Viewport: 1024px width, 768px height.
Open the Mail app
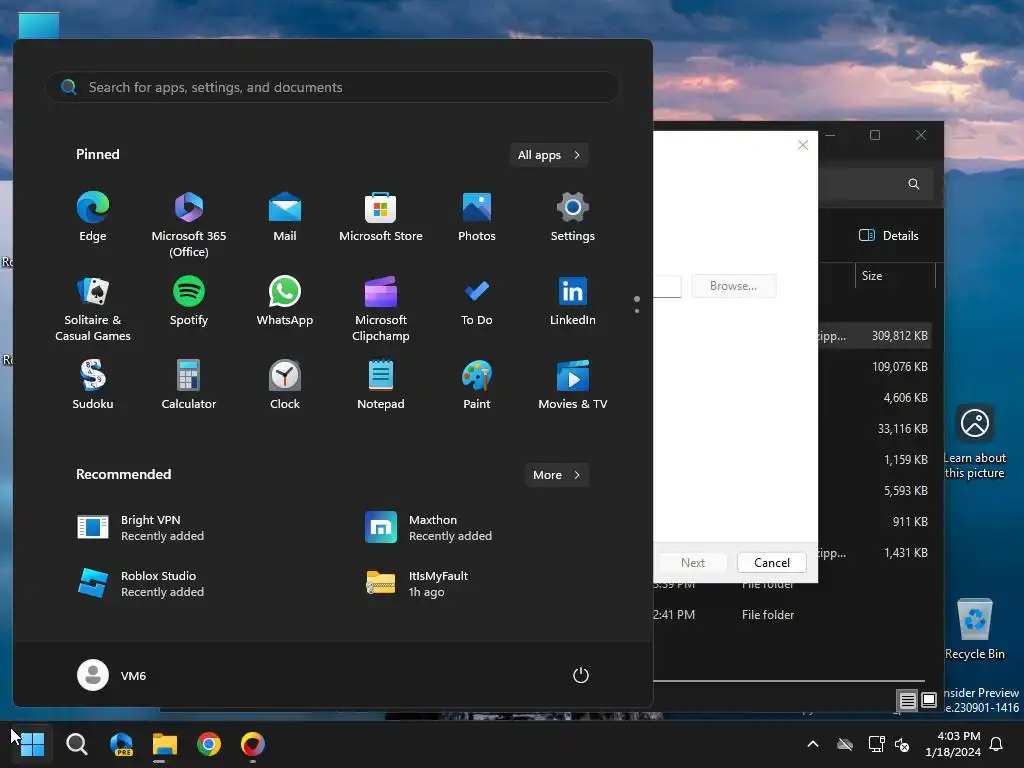click(x=285, y=217)
